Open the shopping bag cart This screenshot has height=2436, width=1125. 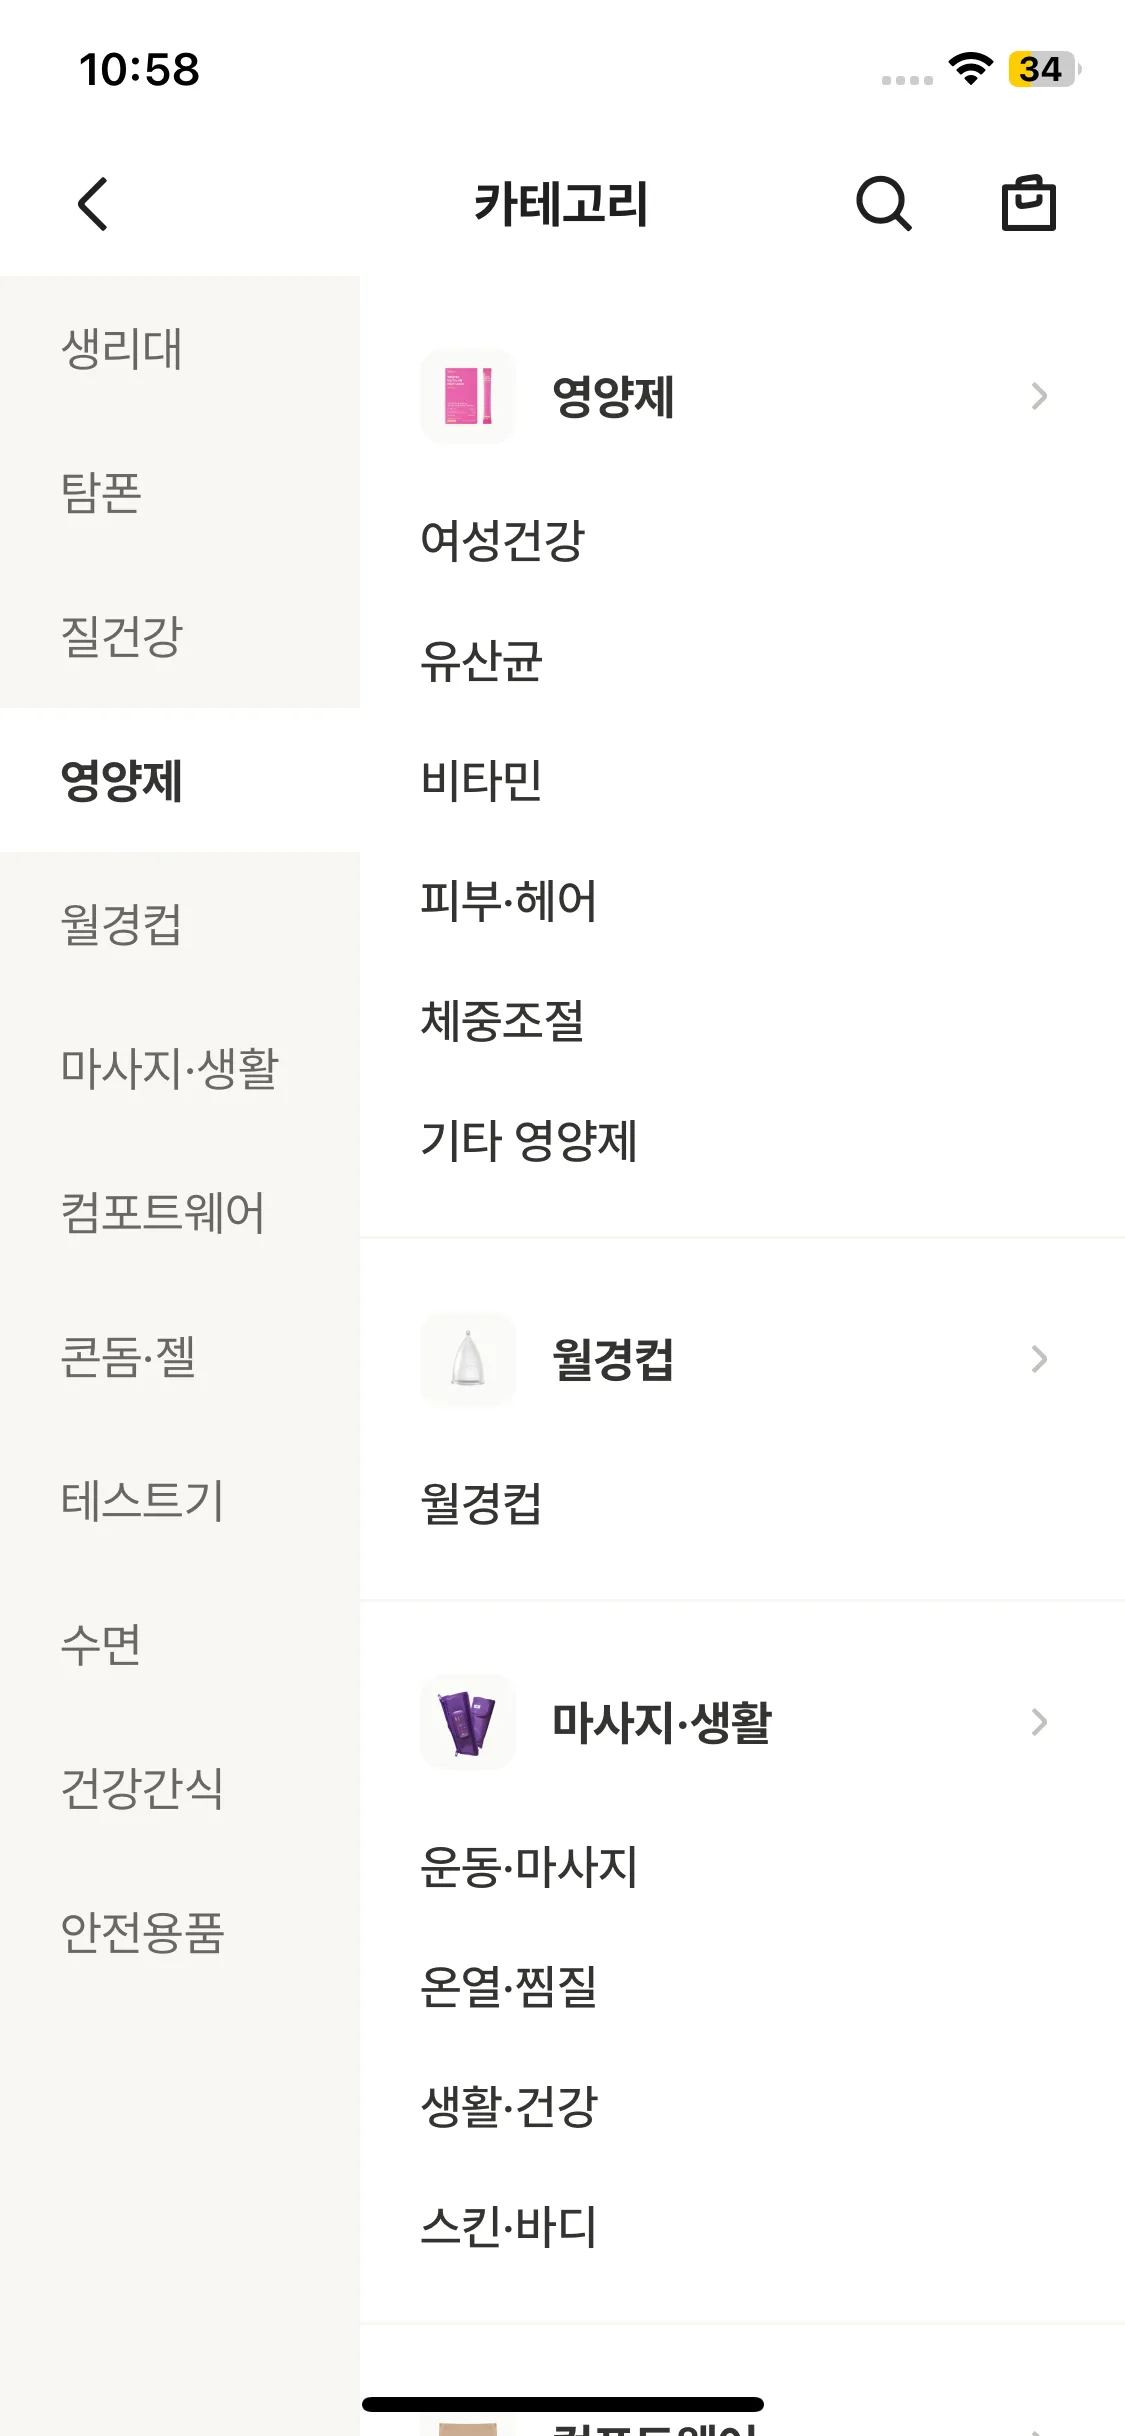pos(1028,204)
